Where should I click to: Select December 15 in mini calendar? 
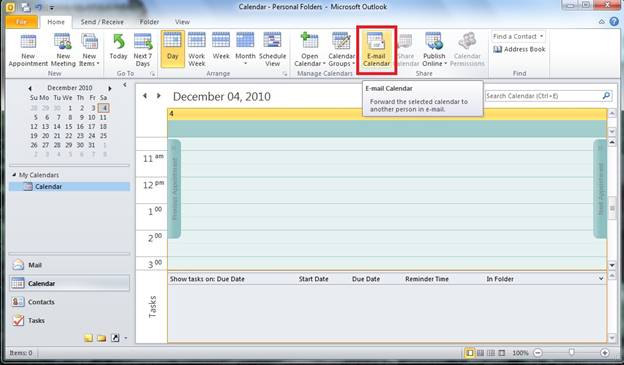68,127
